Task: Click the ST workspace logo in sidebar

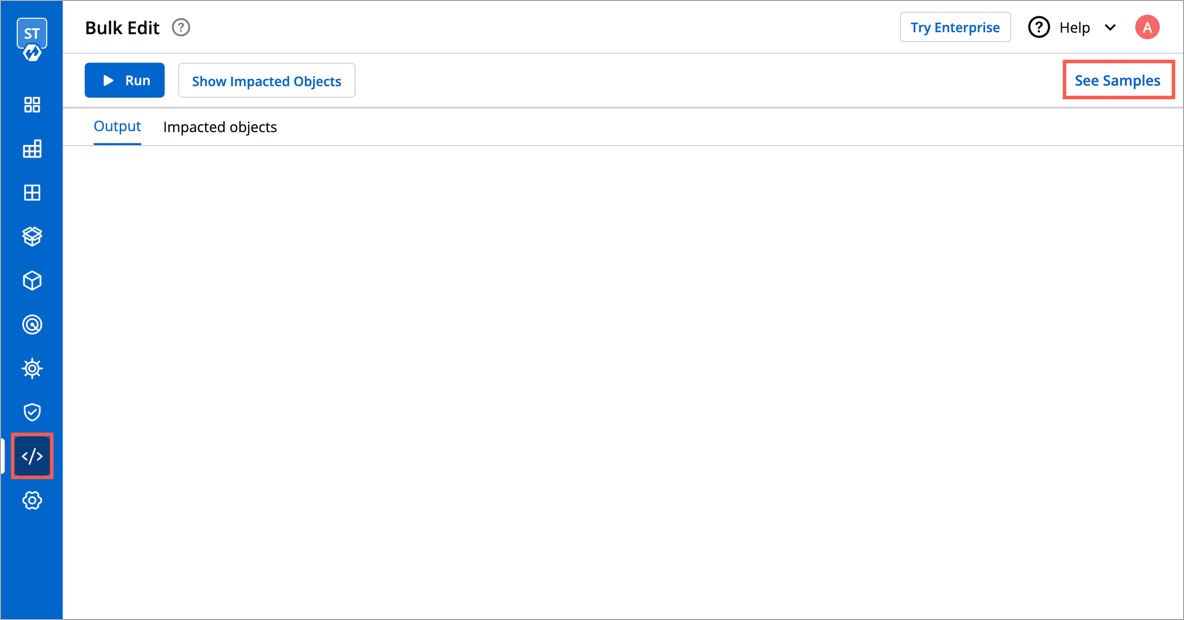Action: (32, 40)
